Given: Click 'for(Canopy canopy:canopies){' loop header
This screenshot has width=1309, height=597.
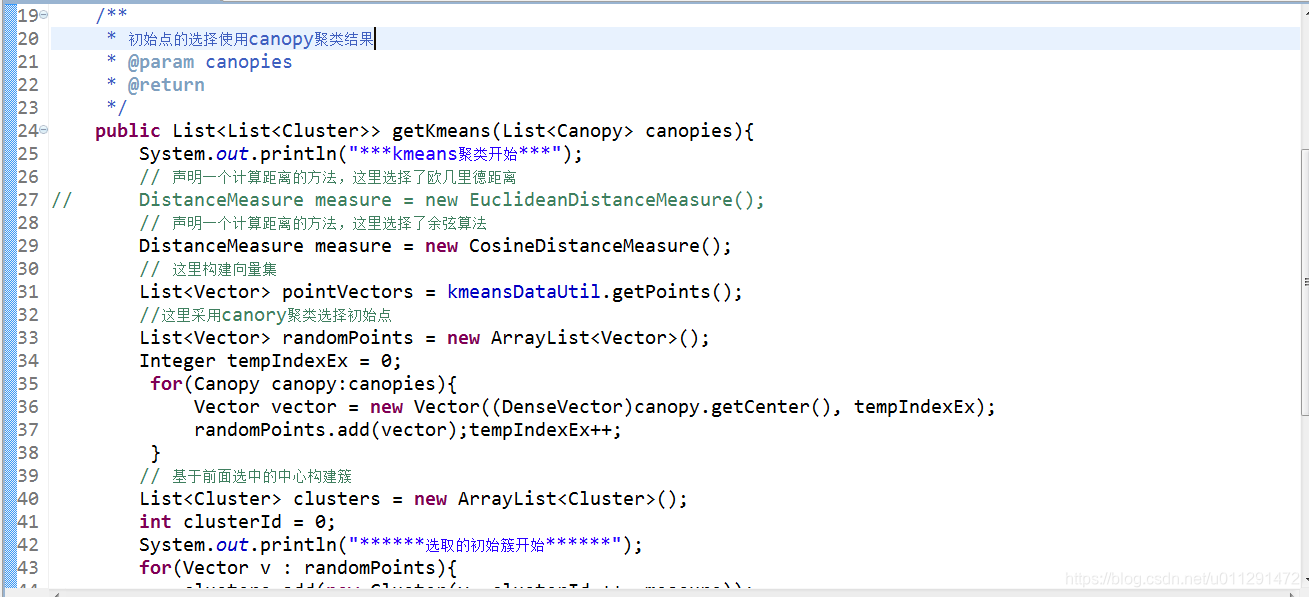Looking at the screenshot, I should [304, 384].
